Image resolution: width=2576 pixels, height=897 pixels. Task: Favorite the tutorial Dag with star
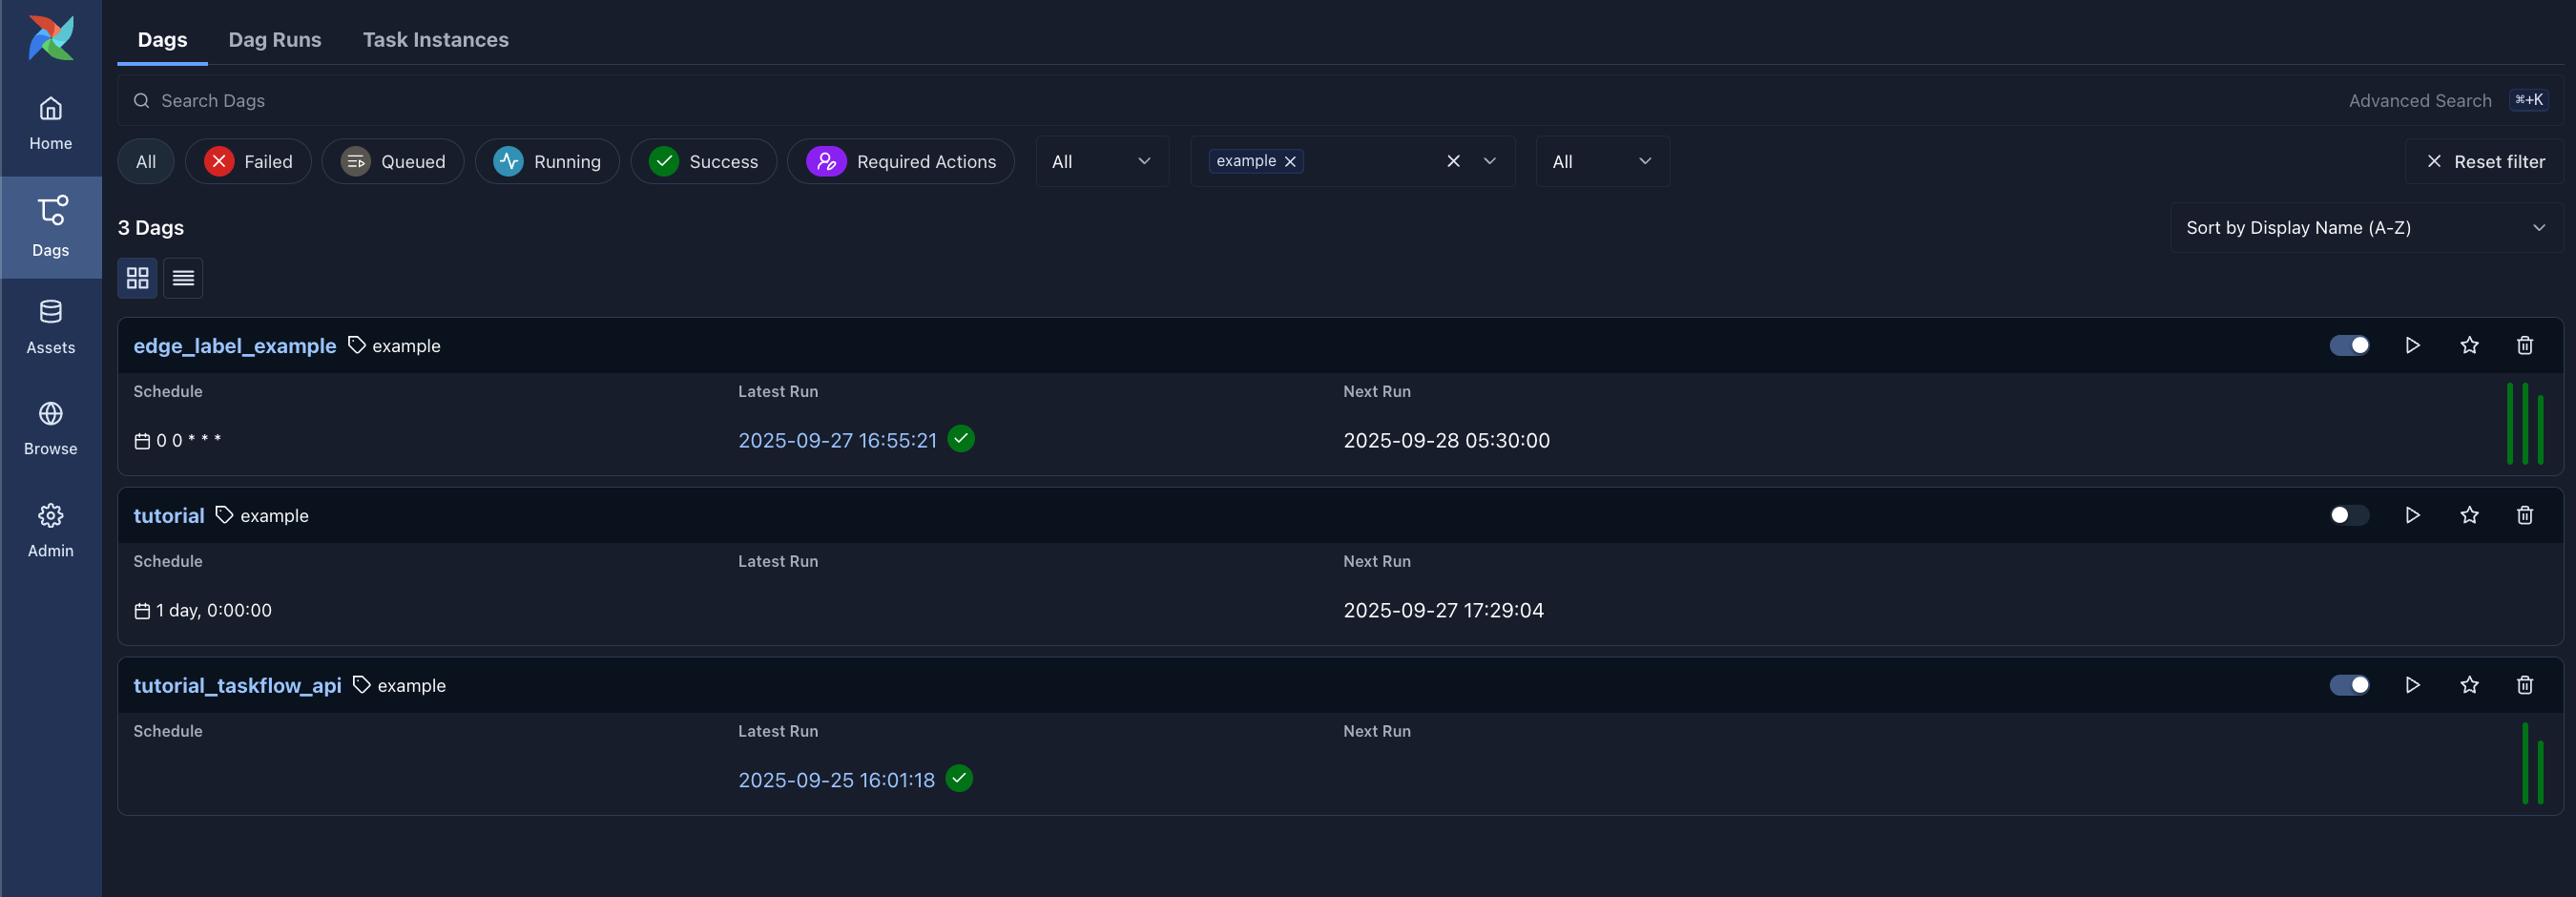pyautogui.click(x=2468, y=515)
